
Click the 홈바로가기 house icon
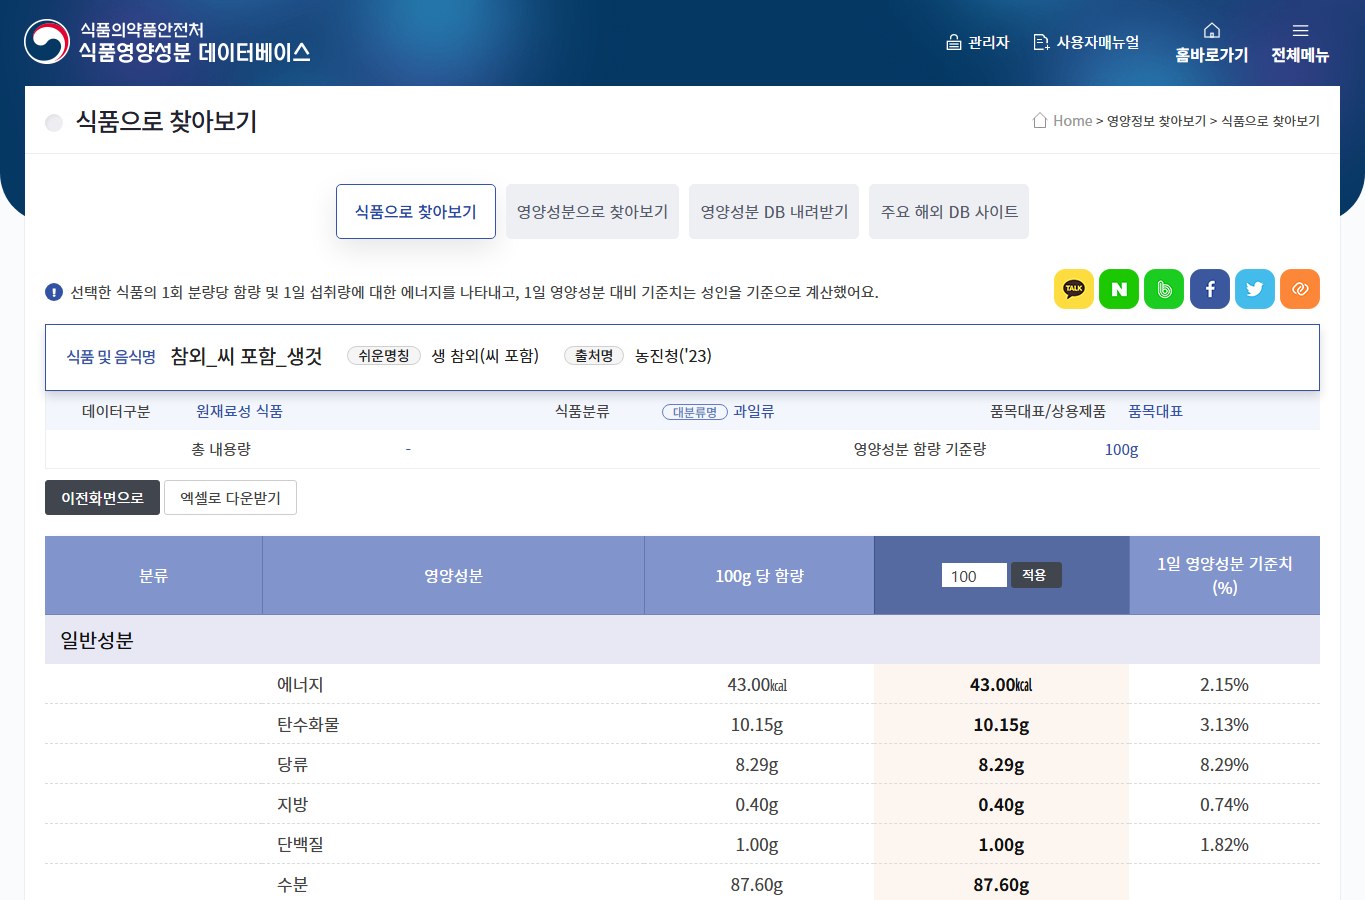1212,30
